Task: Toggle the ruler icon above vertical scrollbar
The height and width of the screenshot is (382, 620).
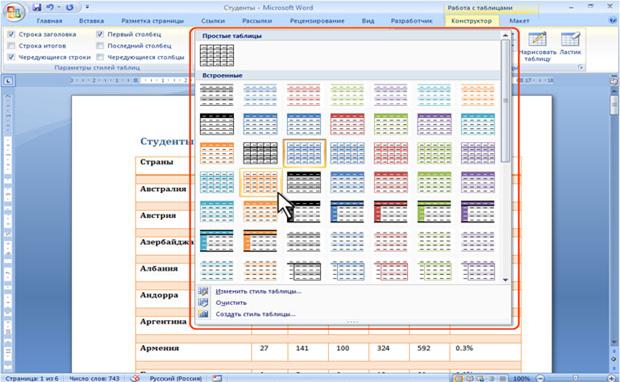Action: [x=613, y=81]
